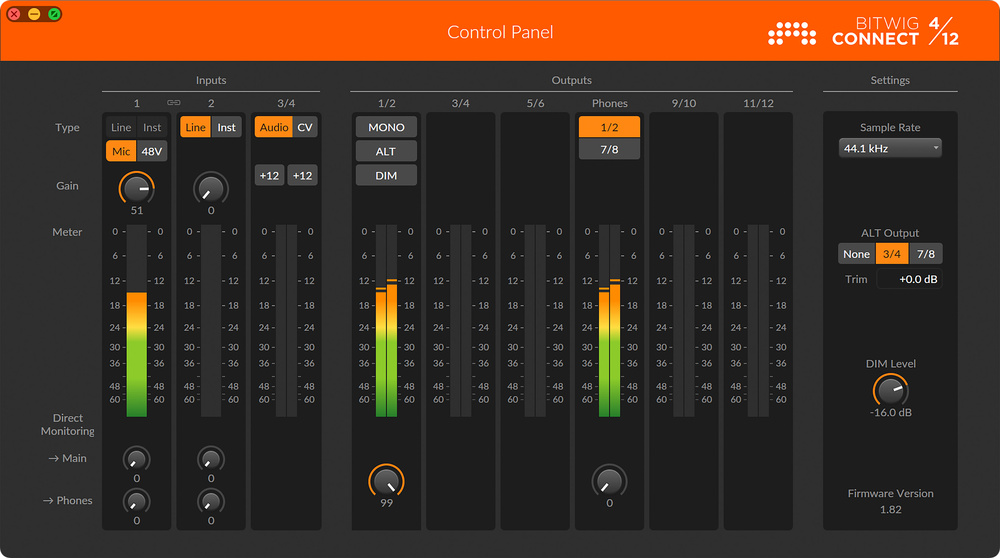Adjust the Input 1 Gain knob

click(x=136, y=187)
